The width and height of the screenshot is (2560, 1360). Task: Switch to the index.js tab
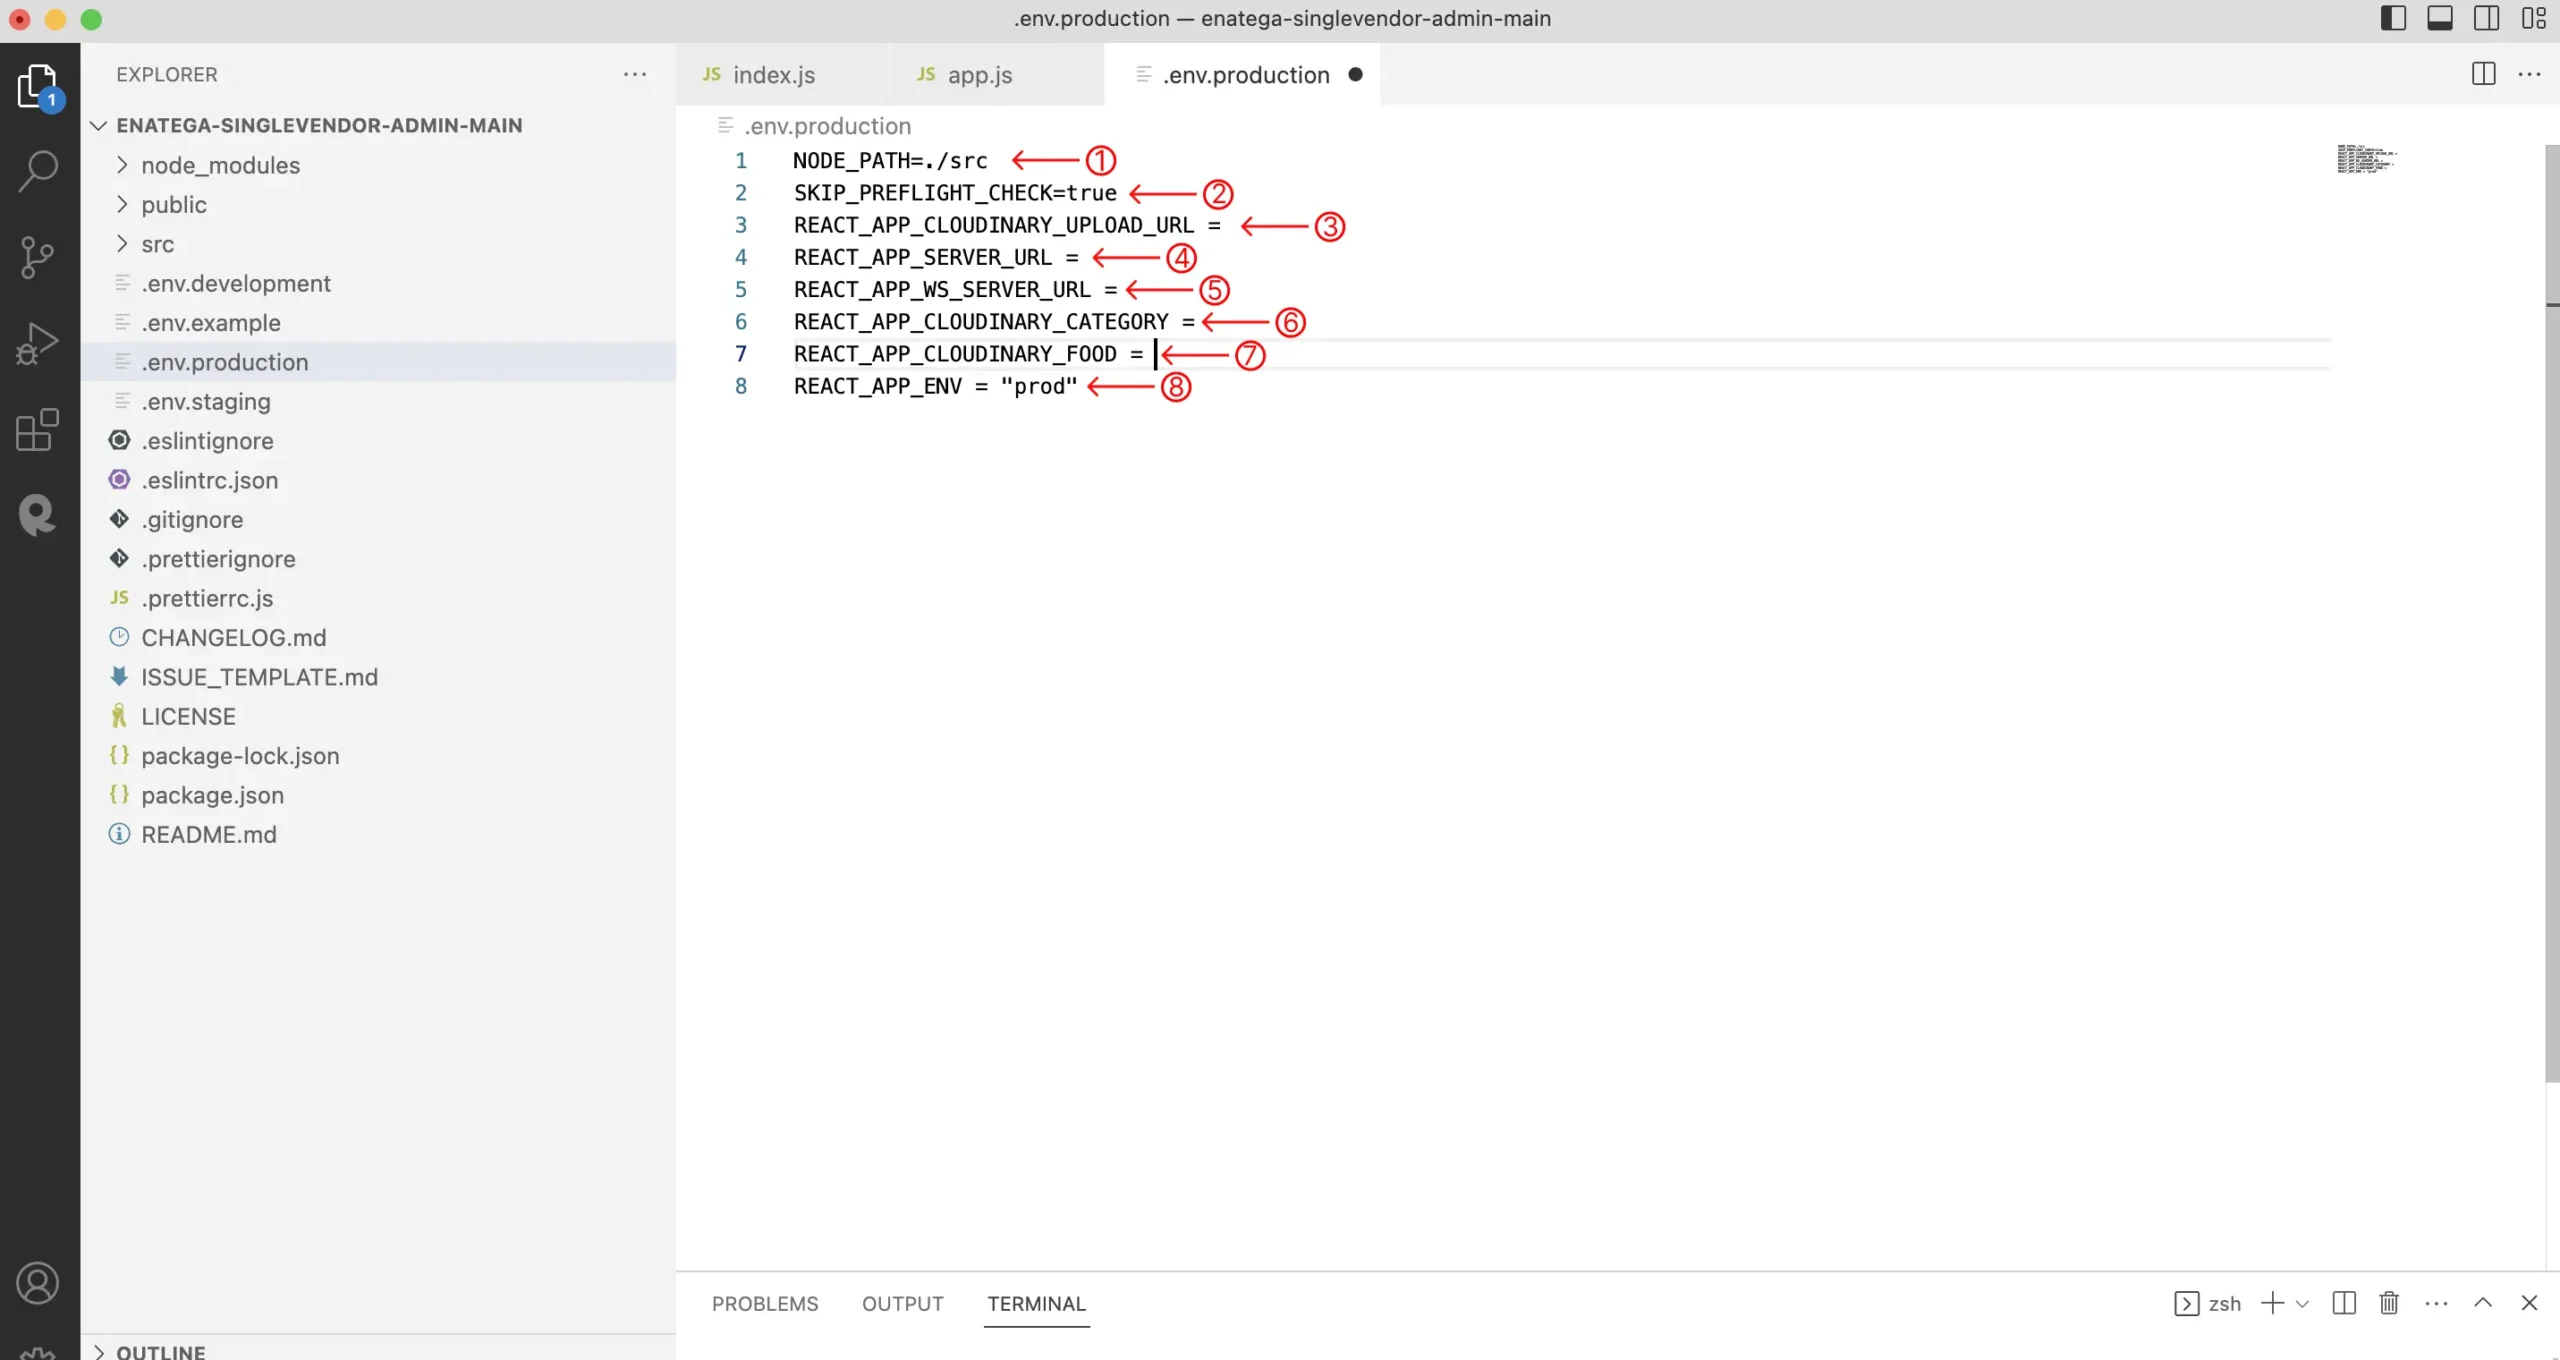pyautogui.click(x=773, y=75)
